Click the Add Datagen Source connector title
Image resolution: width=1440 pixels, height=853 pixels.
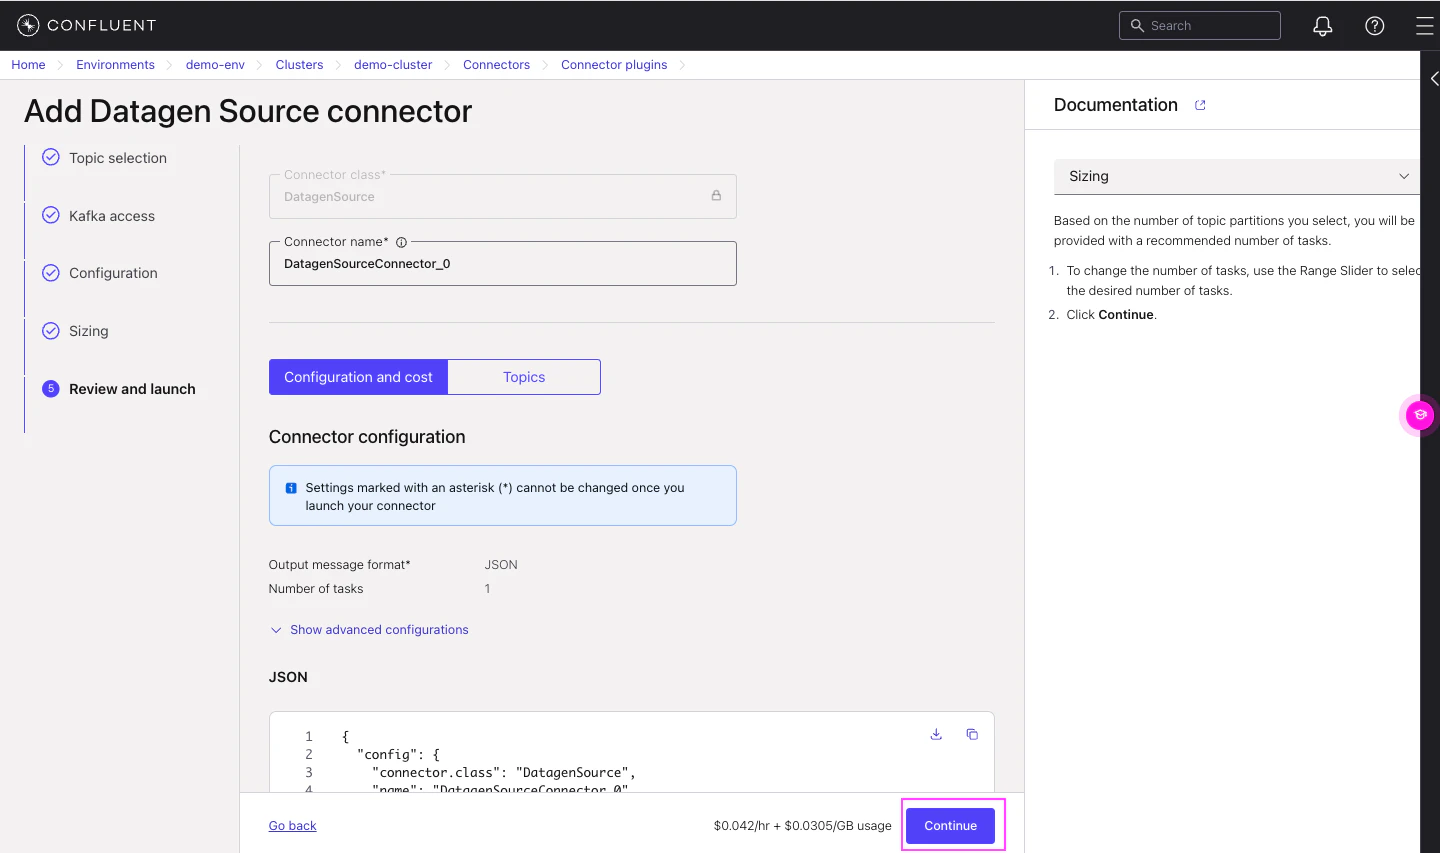tap(248, 111)
